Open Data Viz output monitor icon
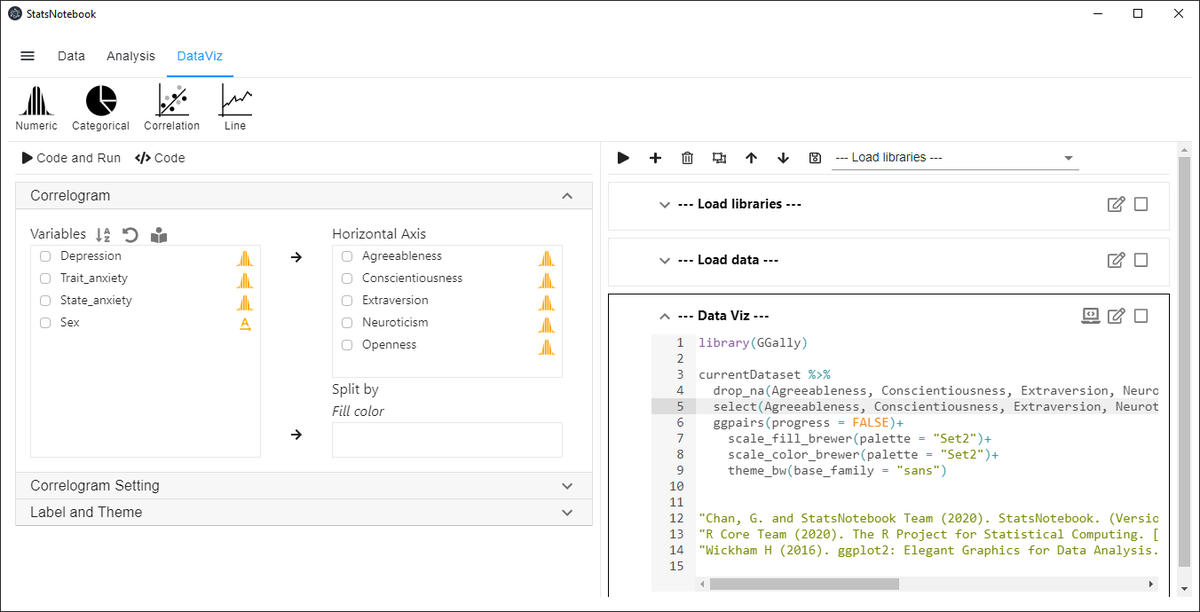 1090,316
